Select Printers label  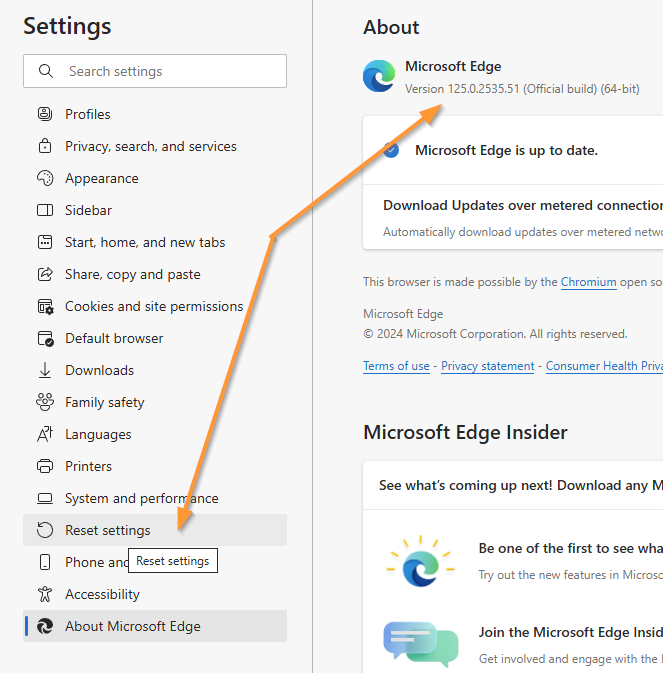[88, 466]
